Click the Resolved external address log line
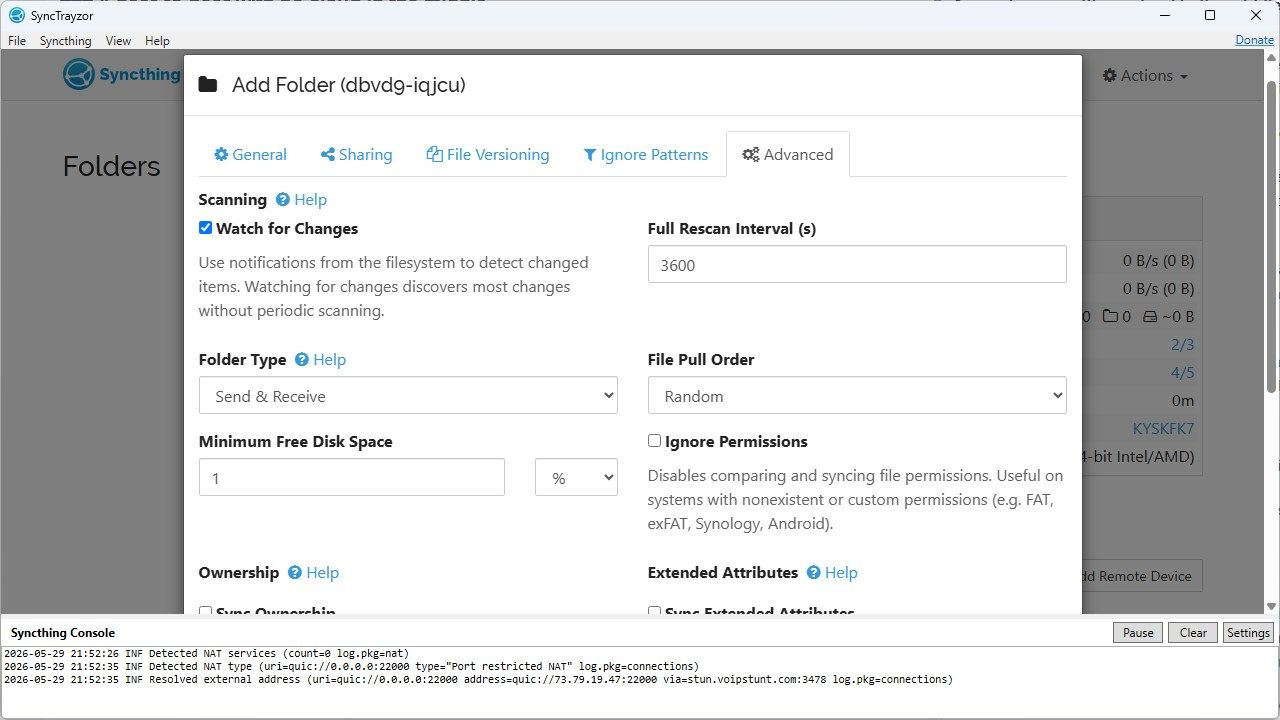The width and height of the screenshot is (1280, 720). tap(478, 680)
